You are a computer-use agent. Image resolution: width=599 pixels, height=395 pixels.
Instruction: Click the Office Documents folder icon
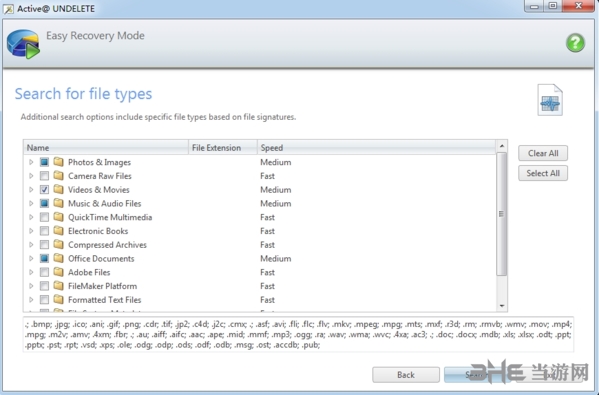pos(58,258)
